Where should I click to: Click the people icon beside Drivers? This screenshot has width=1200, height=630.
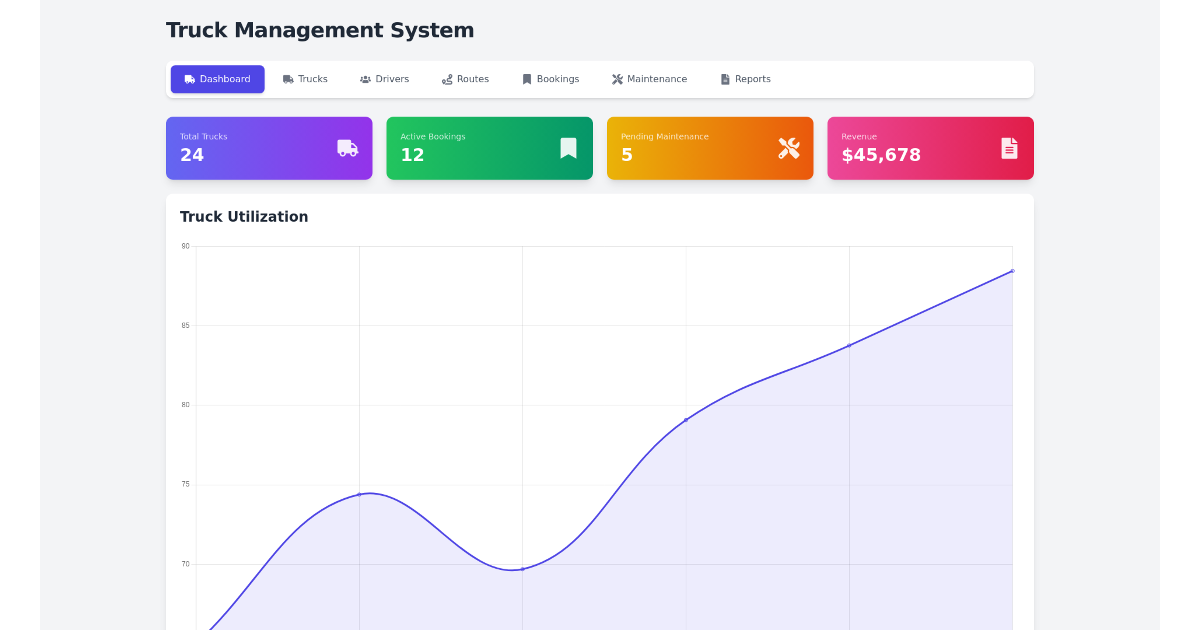tap(365, 78)
